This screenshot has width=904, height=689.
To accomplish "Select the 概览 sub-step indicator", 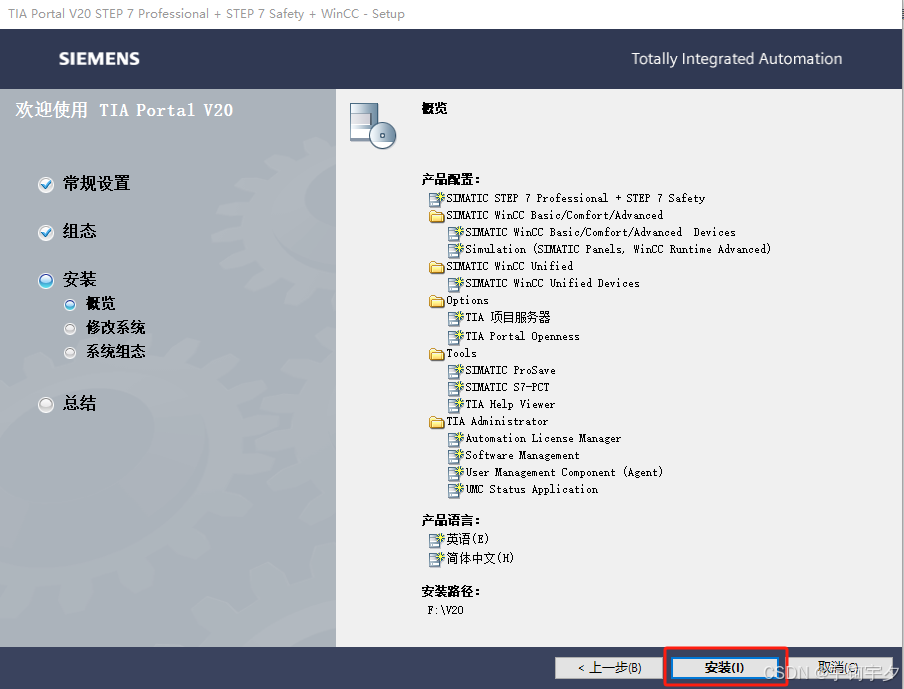I will click(70, 304).
